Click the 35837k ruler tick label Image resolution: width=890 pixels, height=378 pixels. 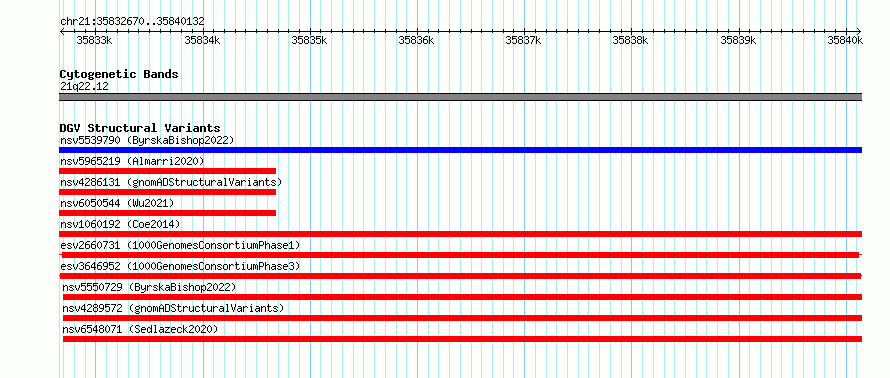[523, 40]
